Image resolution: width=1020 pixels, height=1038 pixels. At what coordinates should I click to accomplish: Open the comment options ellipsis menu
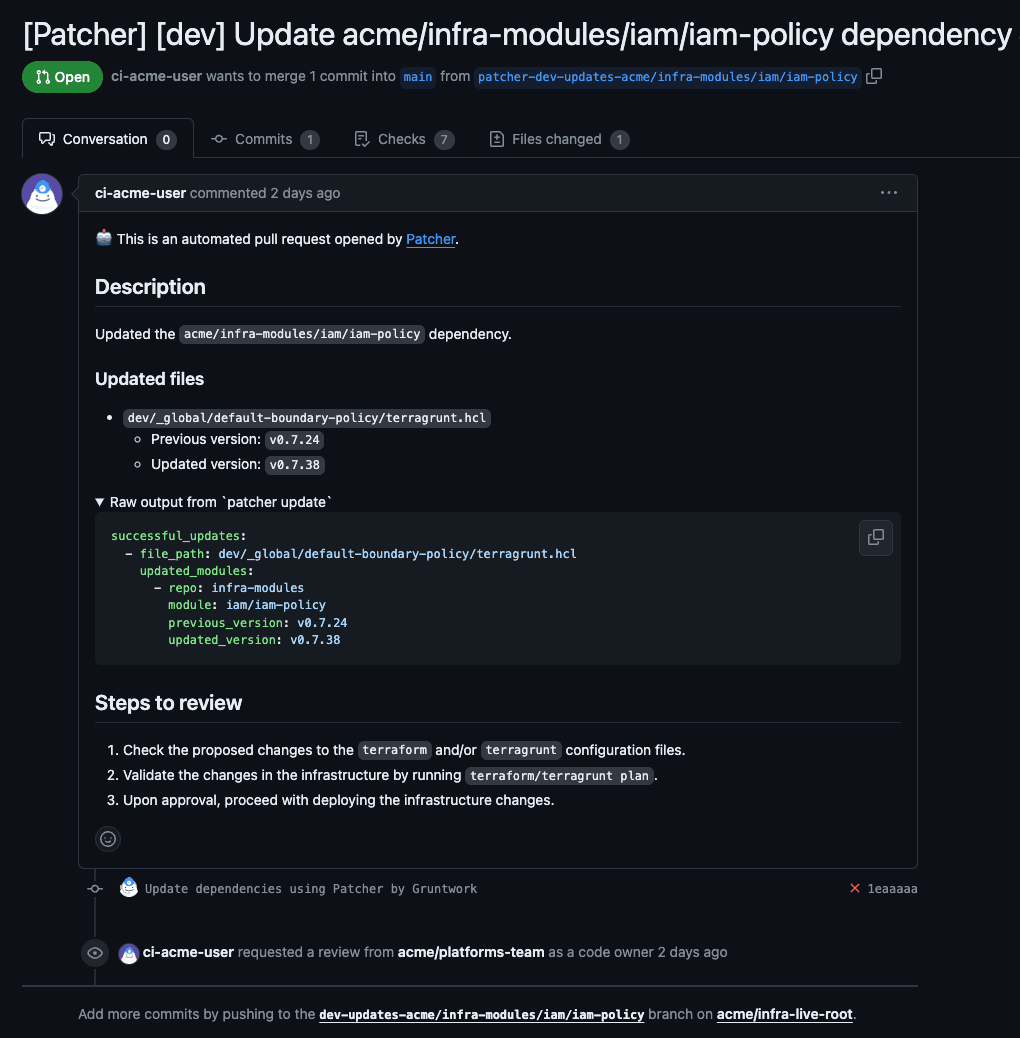[889, 193]
